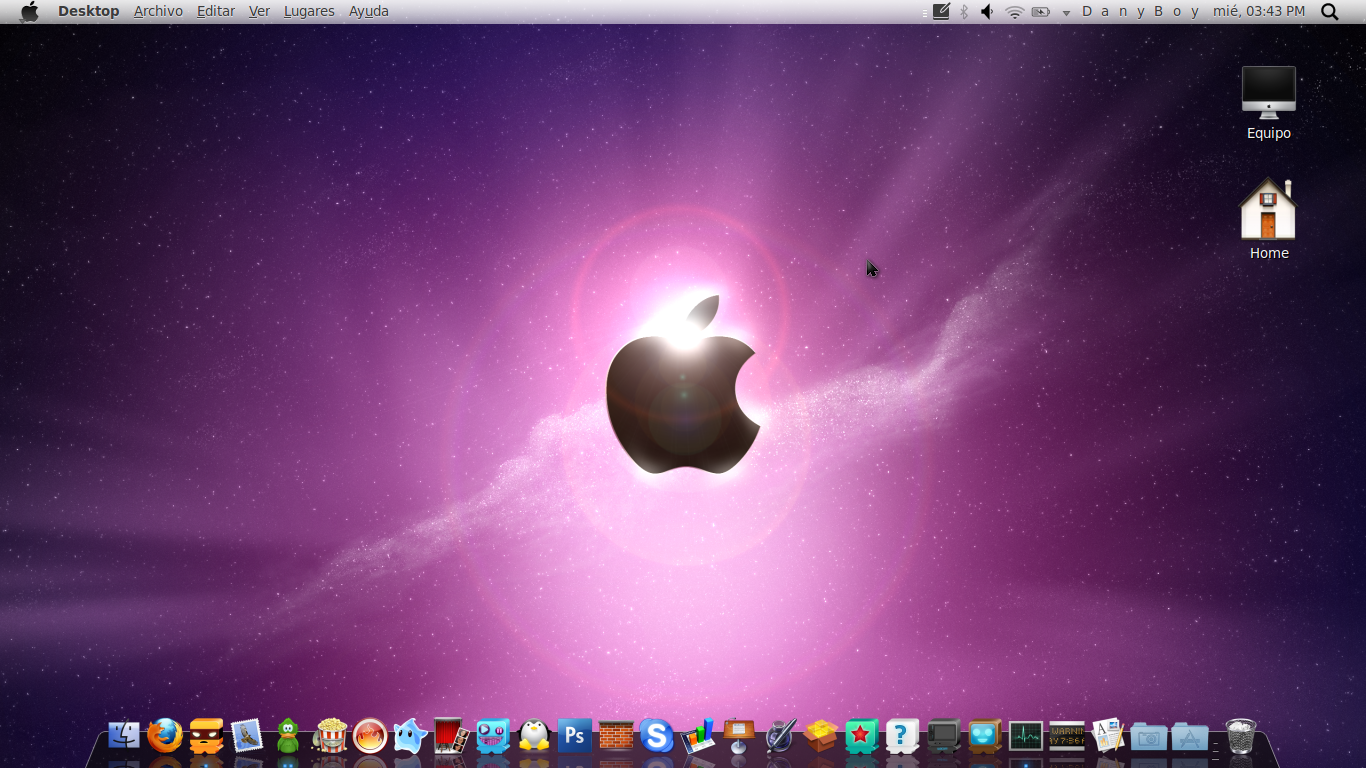Open the Finder icon in the dock
Viewport: 1366px width, 768px height.
[124, 736]
